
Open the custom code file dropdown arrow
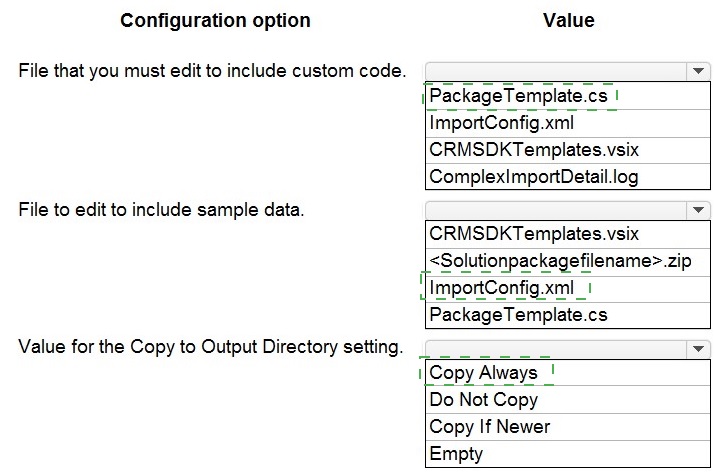pos(697,71)
